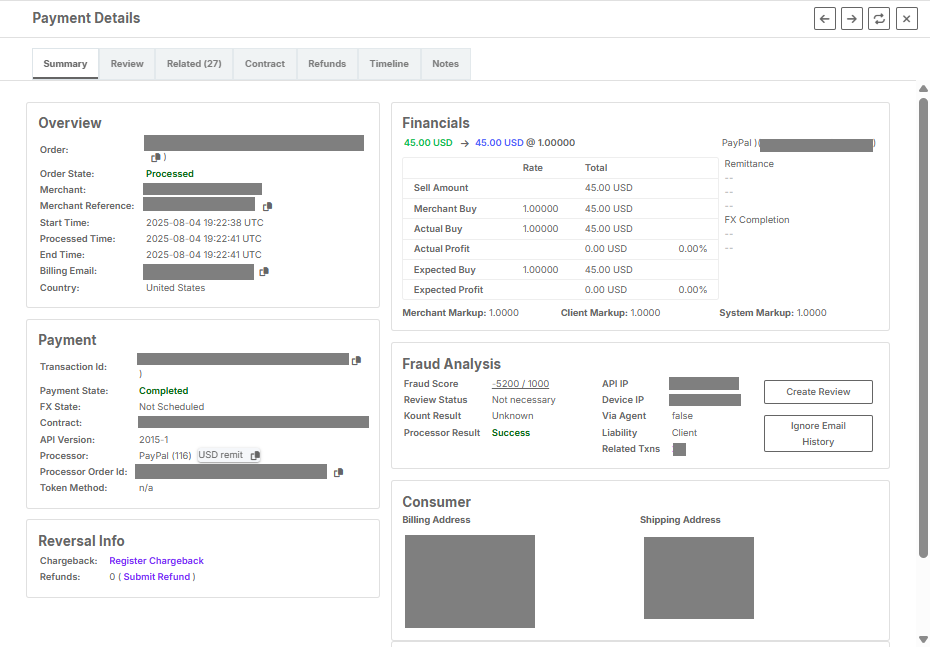
Task: Refresh the payment details via the refresh icon
Action: [878, 18]
